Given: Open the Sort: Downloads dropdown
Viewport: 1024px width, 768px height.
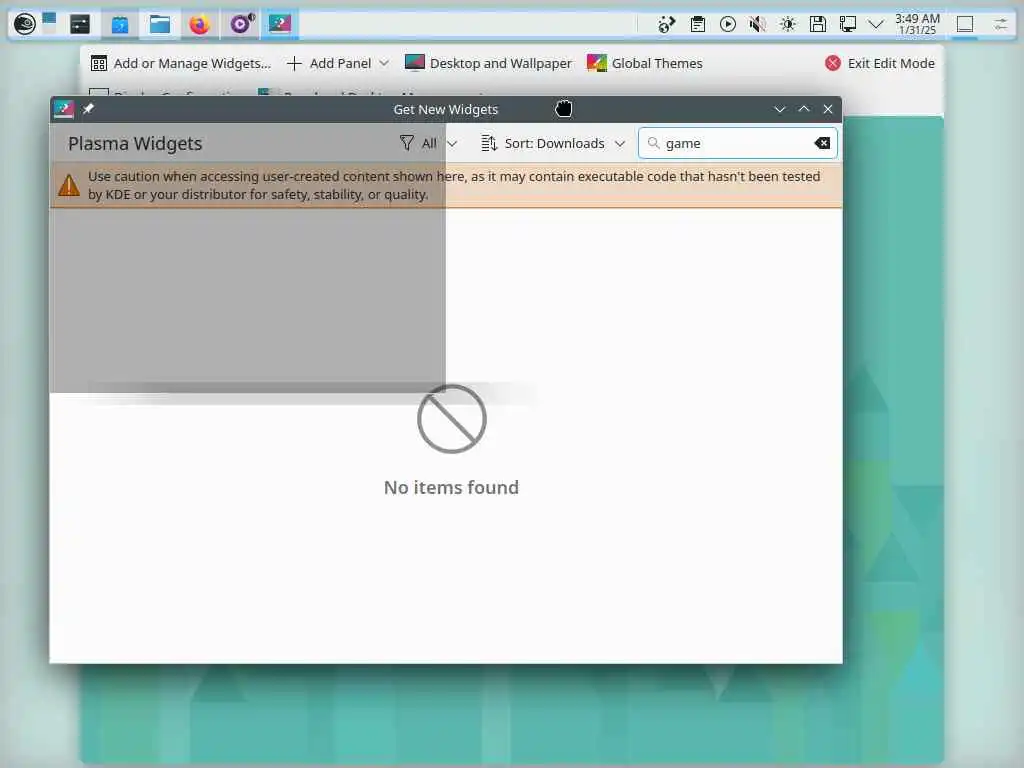Looking at the screenshot, I should coord(553,143).
